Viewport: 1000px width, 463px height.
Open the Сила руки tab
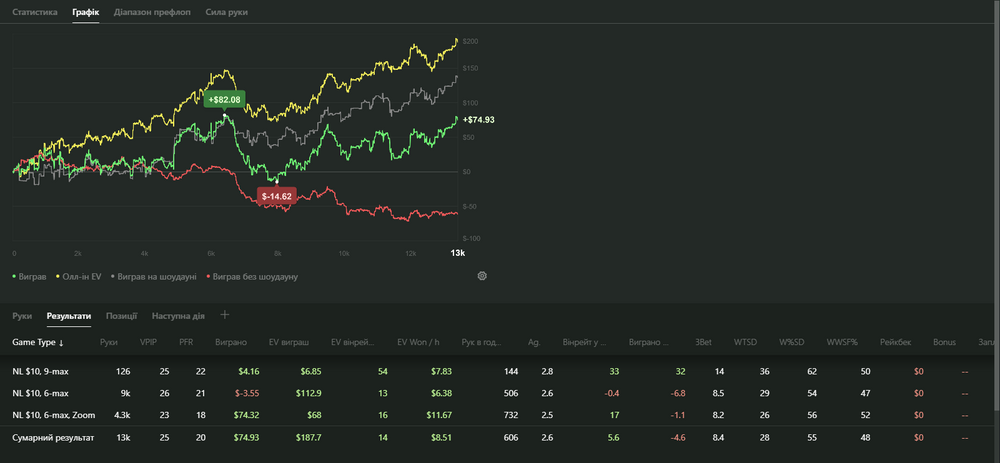pos(226,12)
